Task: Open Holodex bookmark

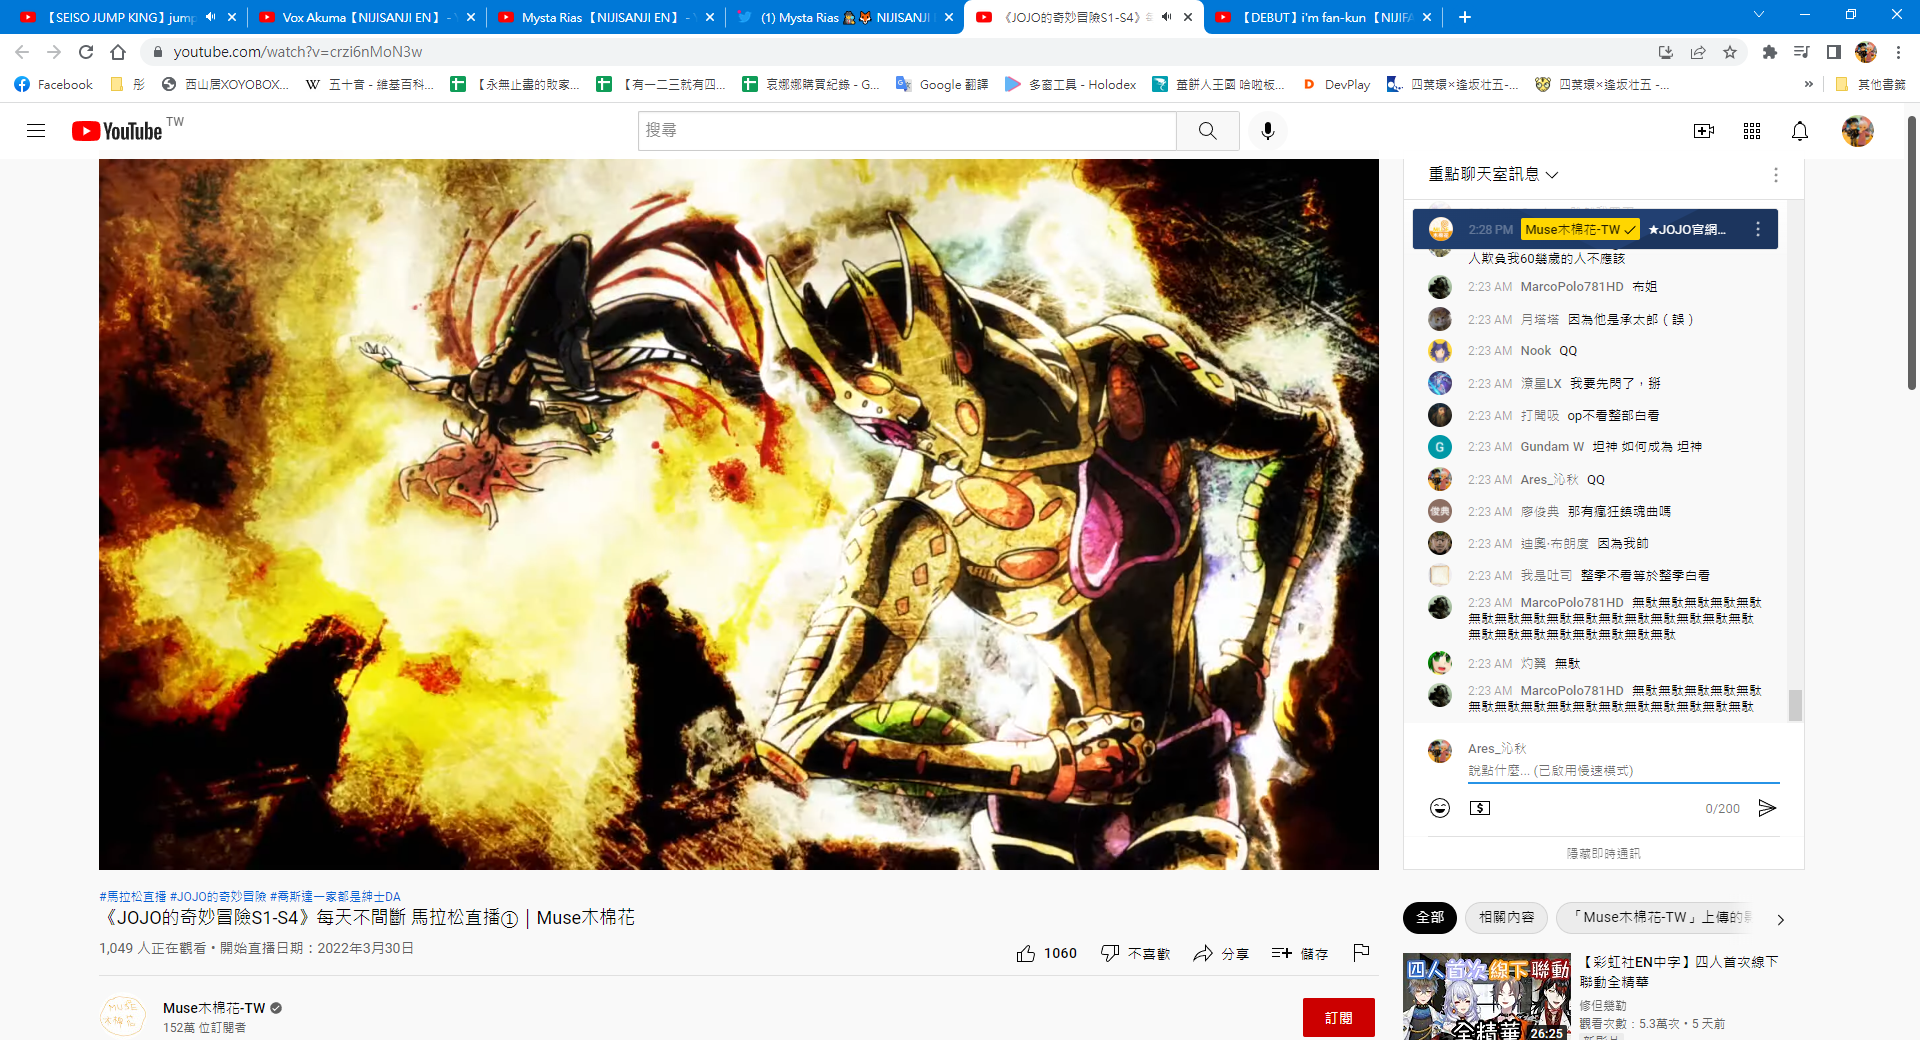Action: coord(1071,85)
